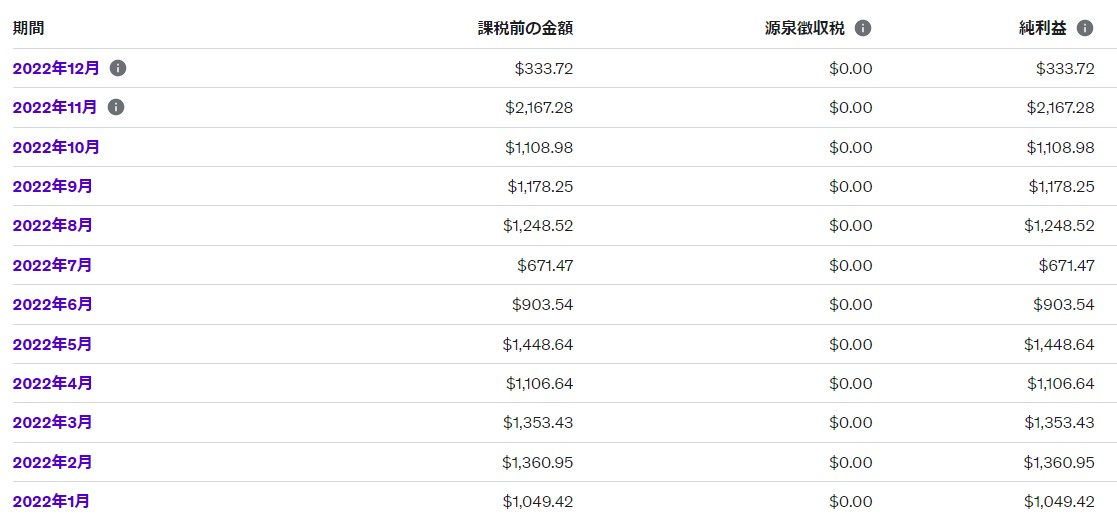The height and width of the screenshot is (518, 1117).
Task: View the 2022年3月 period details
Action: (x=52, y=422)
